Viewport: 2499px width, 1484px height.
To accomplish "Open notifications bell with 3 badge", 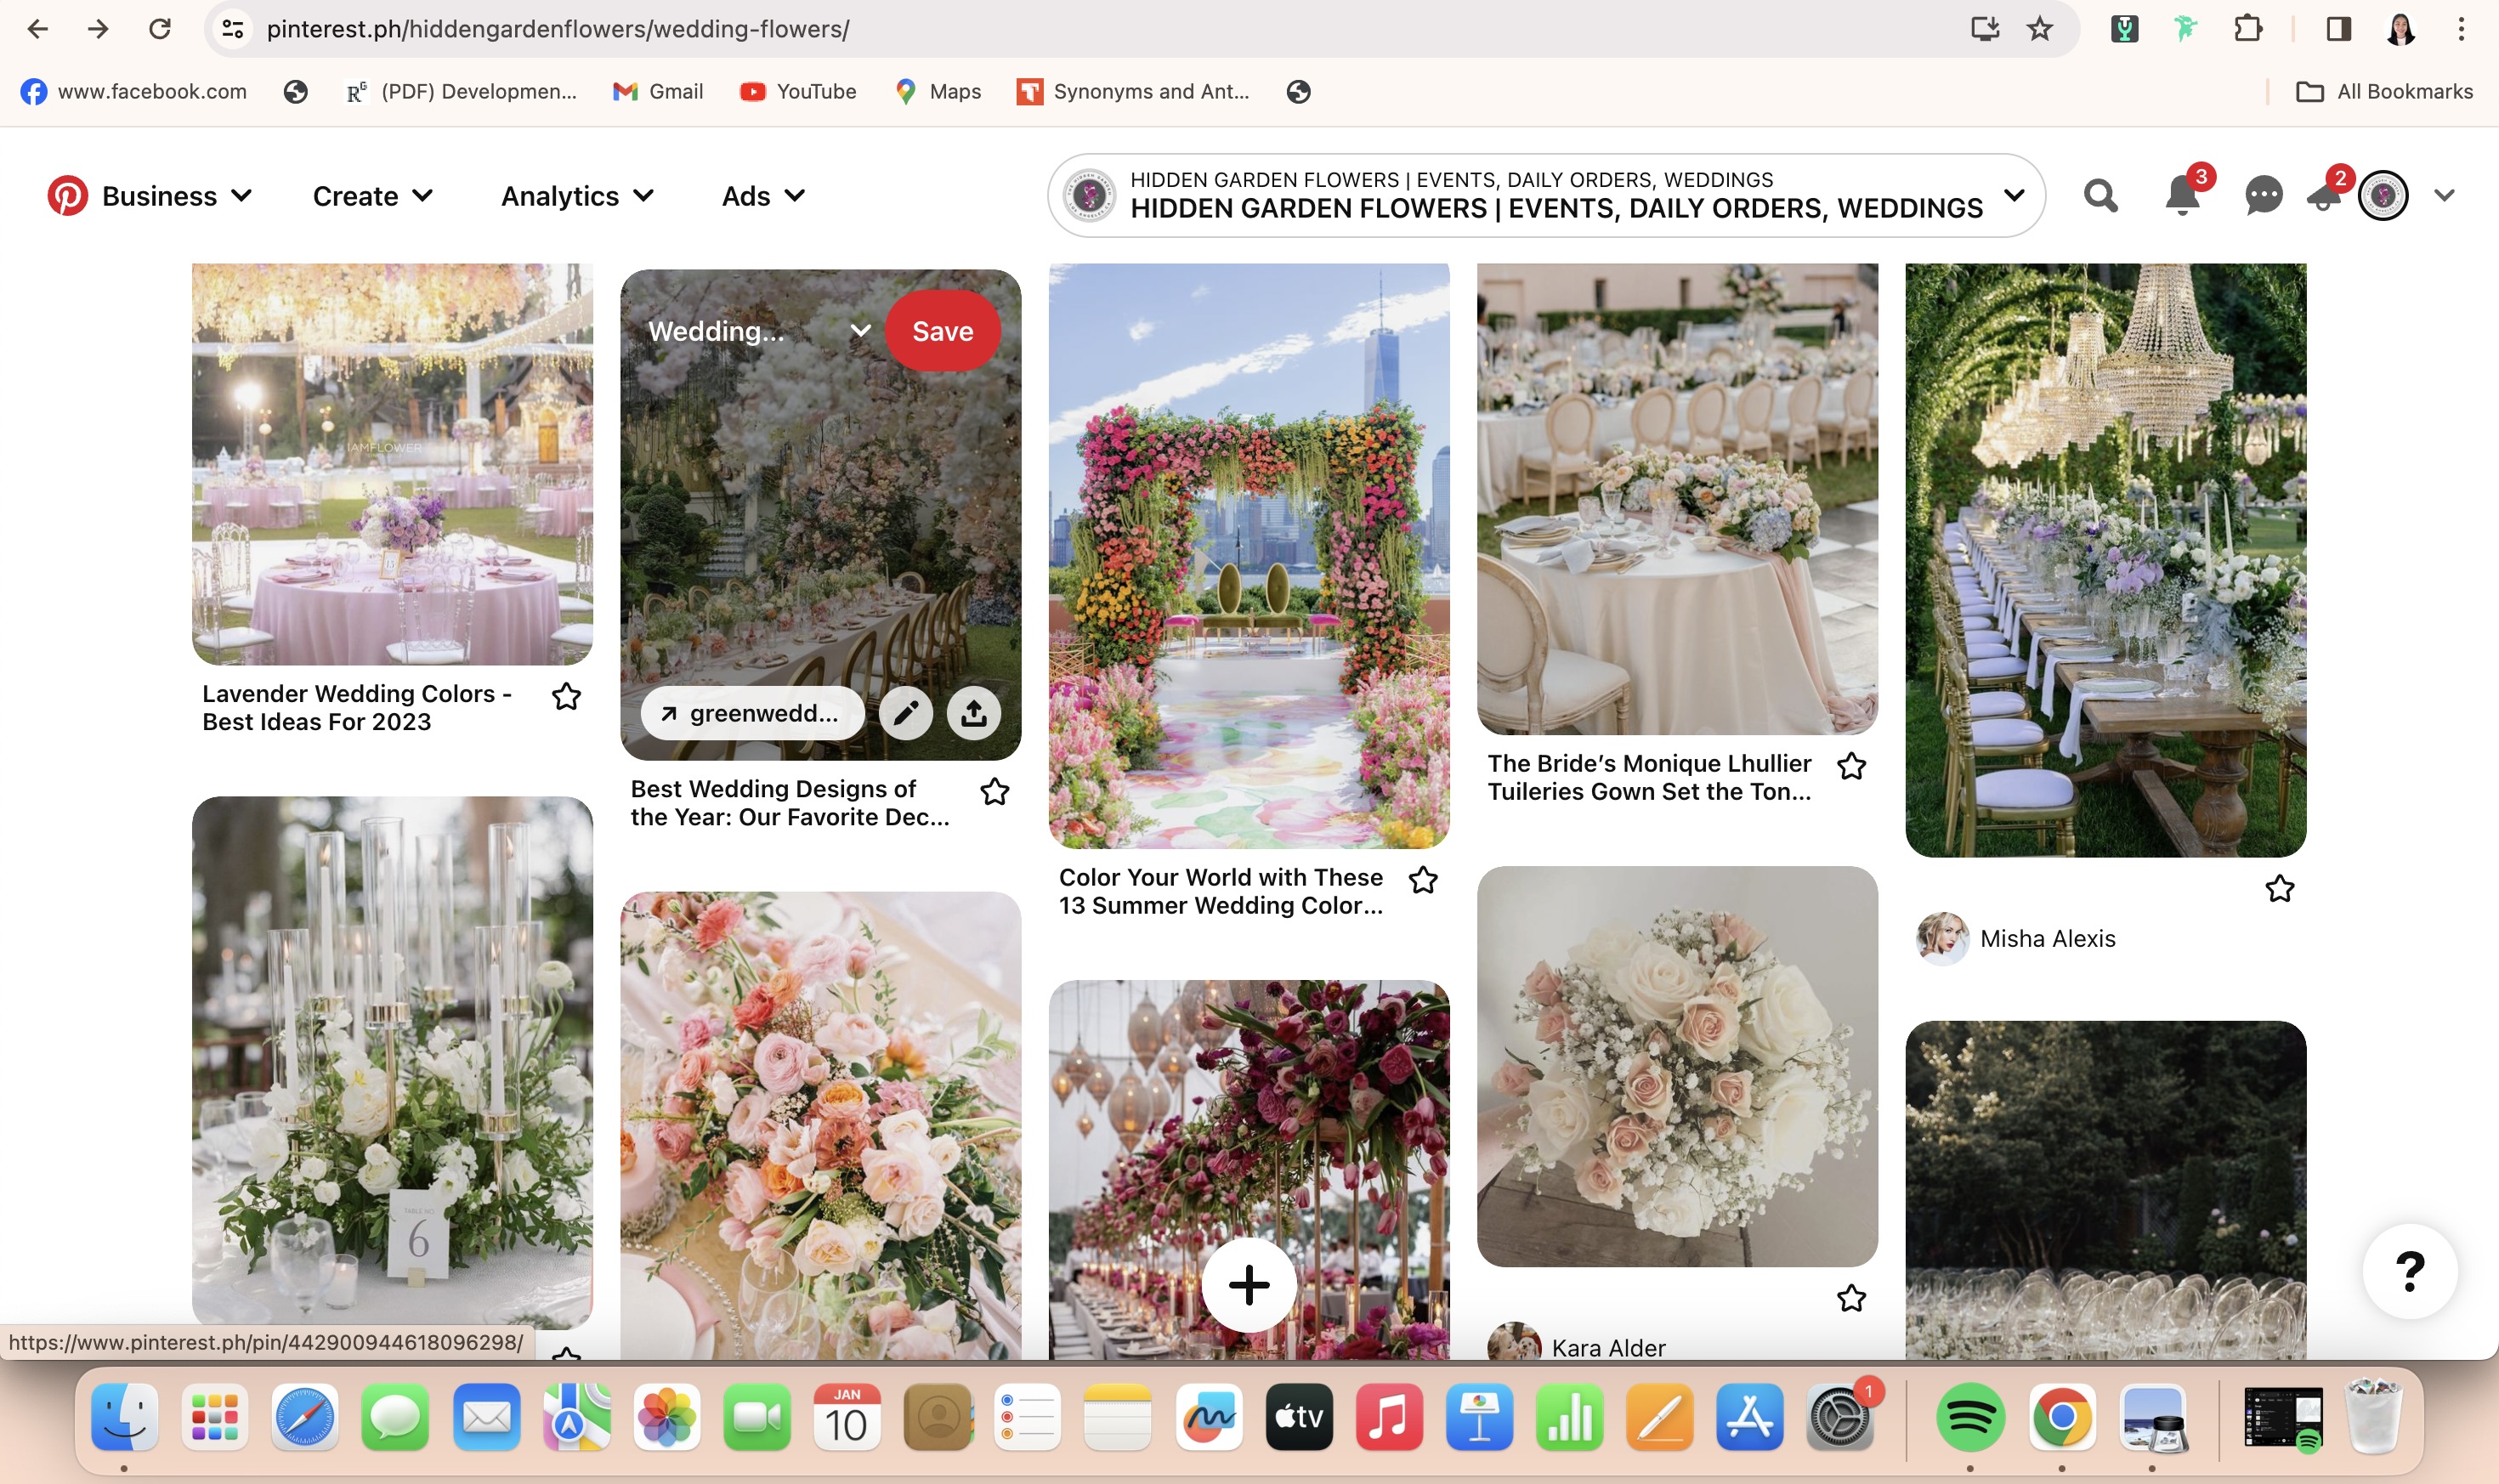I will 2182,195.
